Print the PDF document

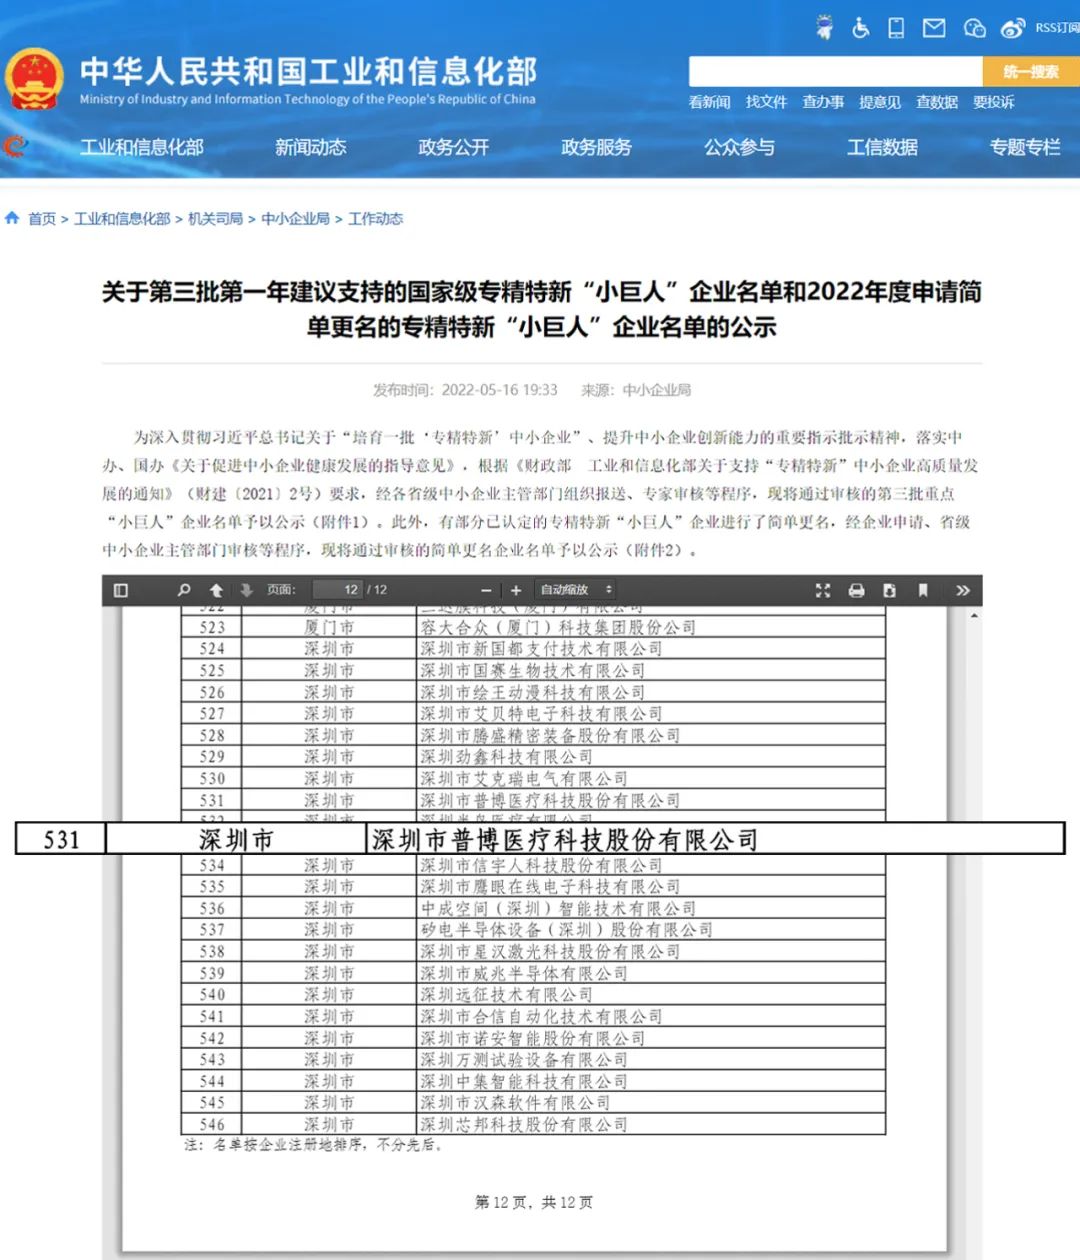(856, 590)
